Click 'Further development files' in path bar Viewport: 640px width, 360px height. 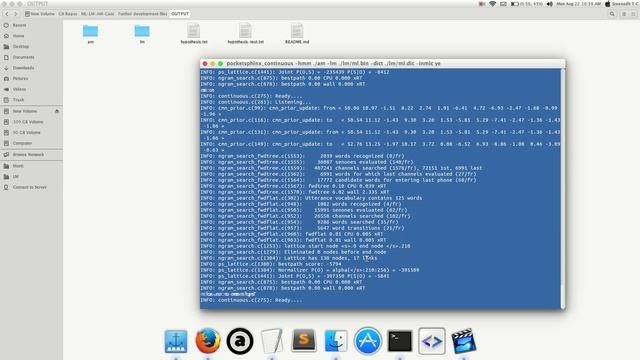coord(142,14)
